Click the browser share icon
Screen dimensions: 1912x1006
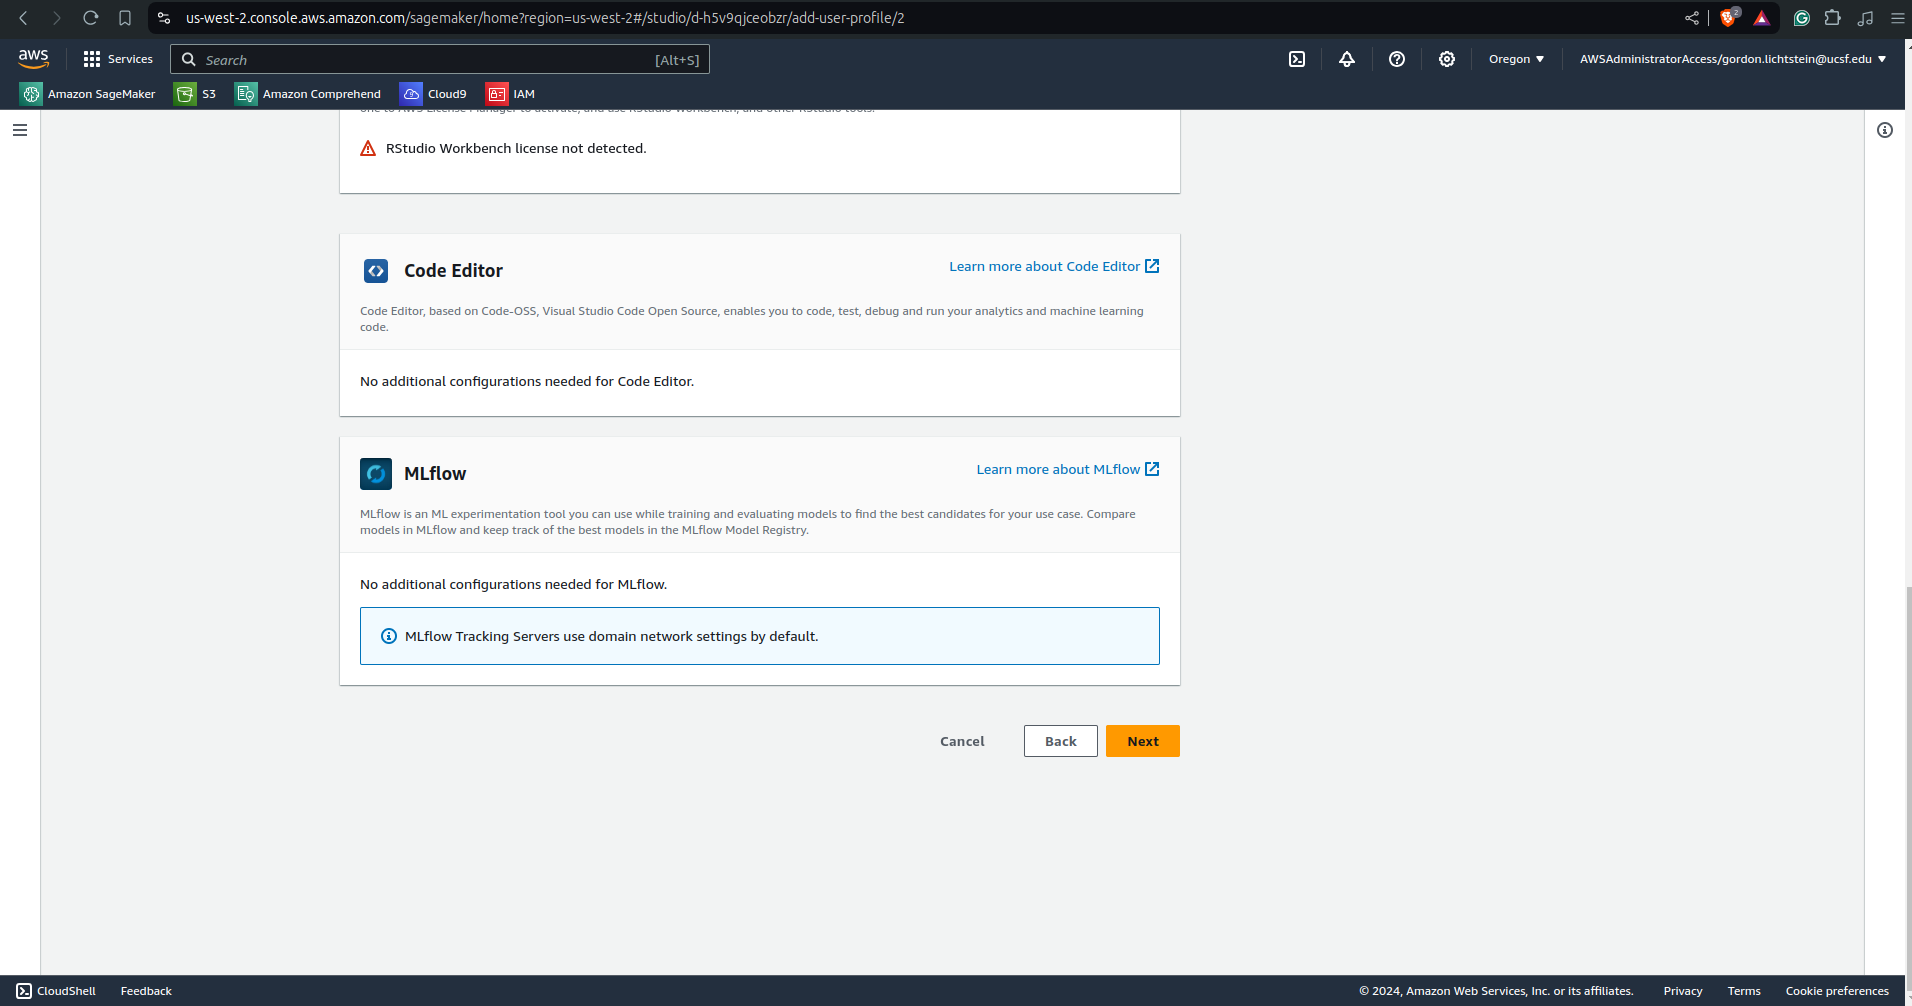pyautogui.click(x=1692, y=18)
